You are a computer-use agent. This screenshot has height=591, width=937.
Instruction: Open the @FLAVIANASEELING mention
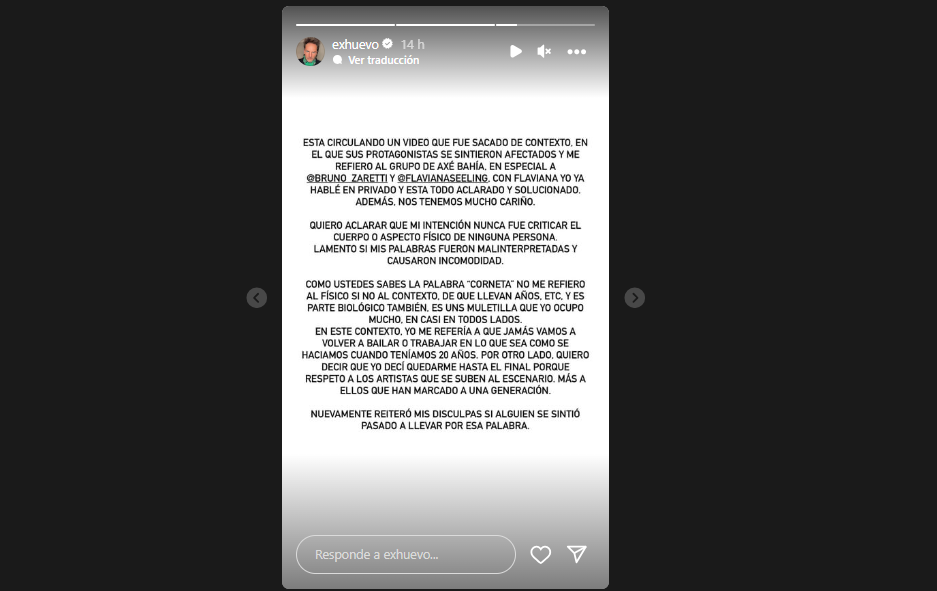pyautogui.click(x=443, y=178)
